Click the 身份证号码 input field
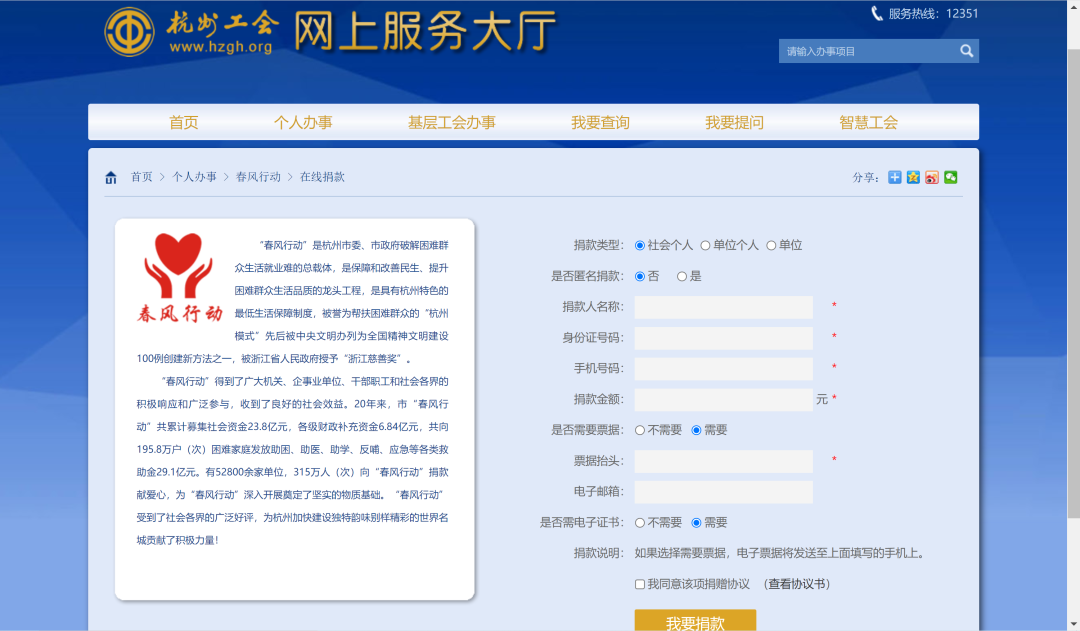 (723, 338)
